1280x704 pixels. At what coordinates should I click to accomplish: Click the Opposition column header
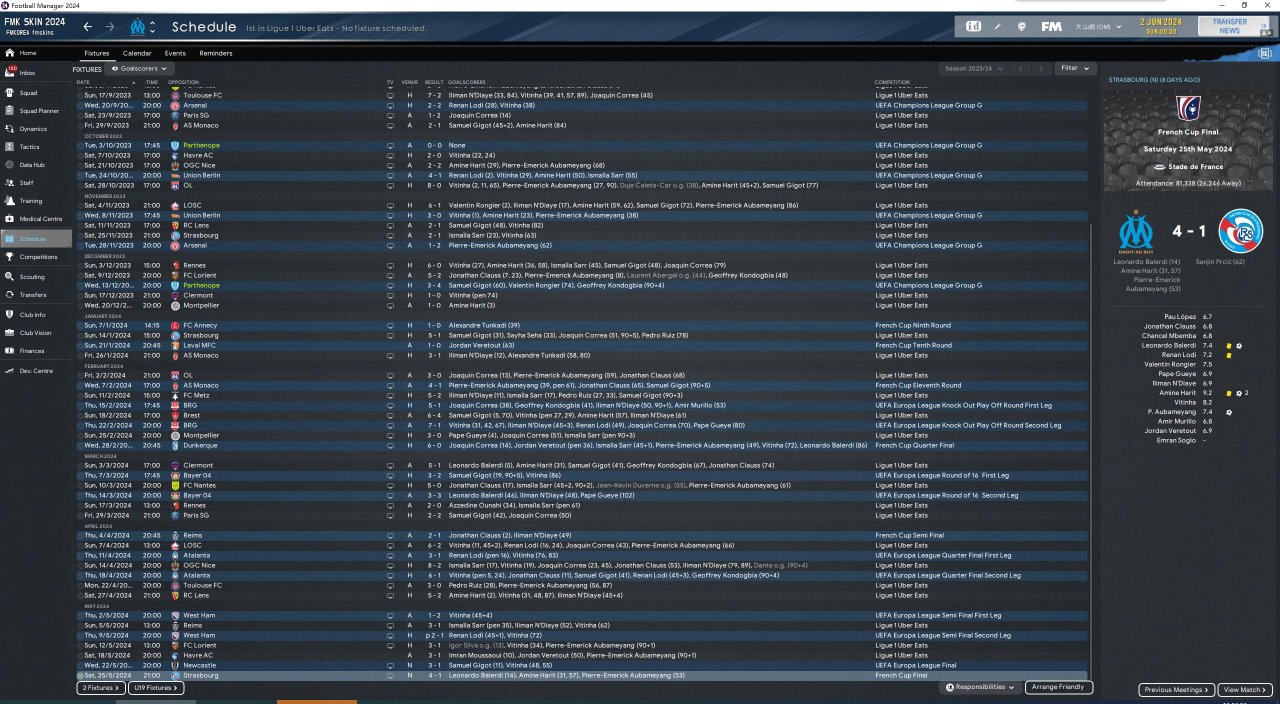[x=184, y=82]
